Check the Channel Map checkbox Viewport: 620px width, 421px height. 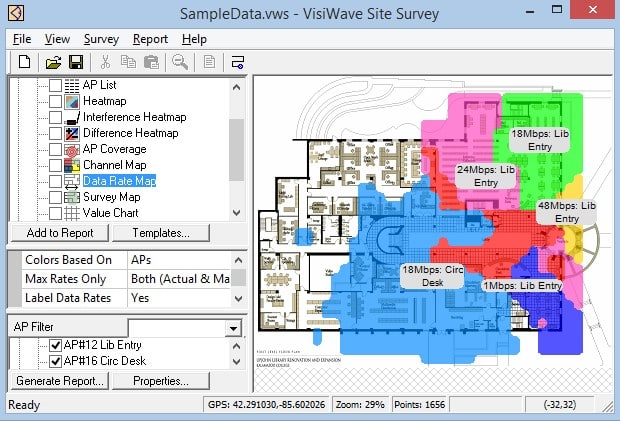pyautogui.click(x=55, y=165)
